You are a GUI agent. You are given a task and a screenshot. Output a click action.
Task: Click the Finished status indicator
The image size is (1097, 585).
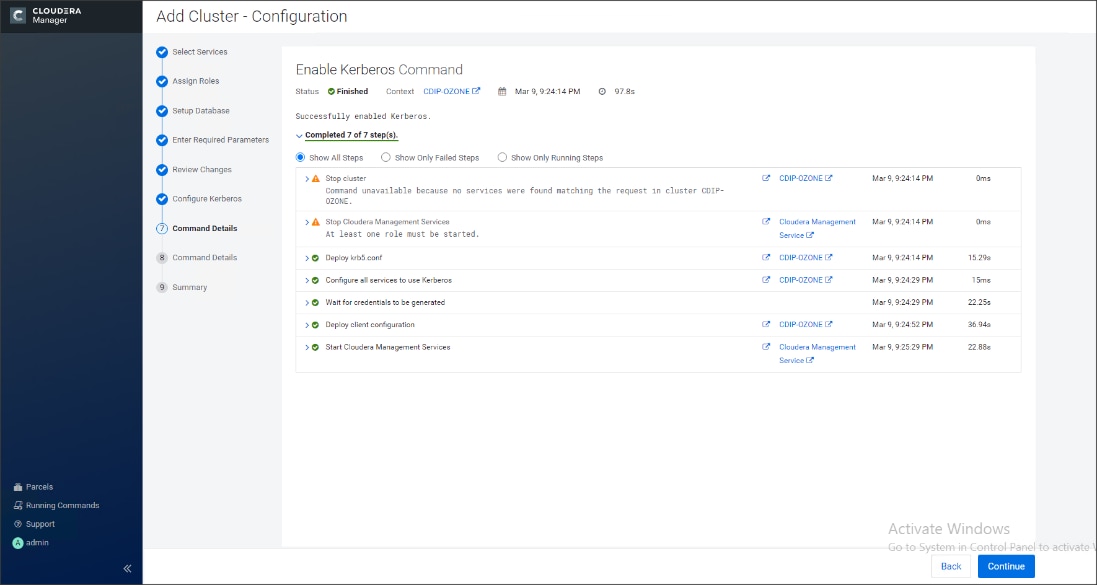click(x=346, y=90)
